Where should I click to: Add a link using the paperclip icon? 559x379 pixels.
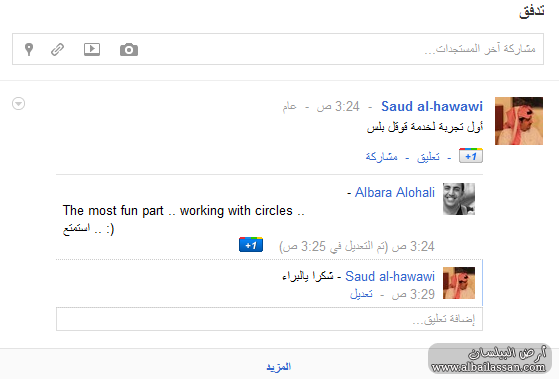coord(57,50)
